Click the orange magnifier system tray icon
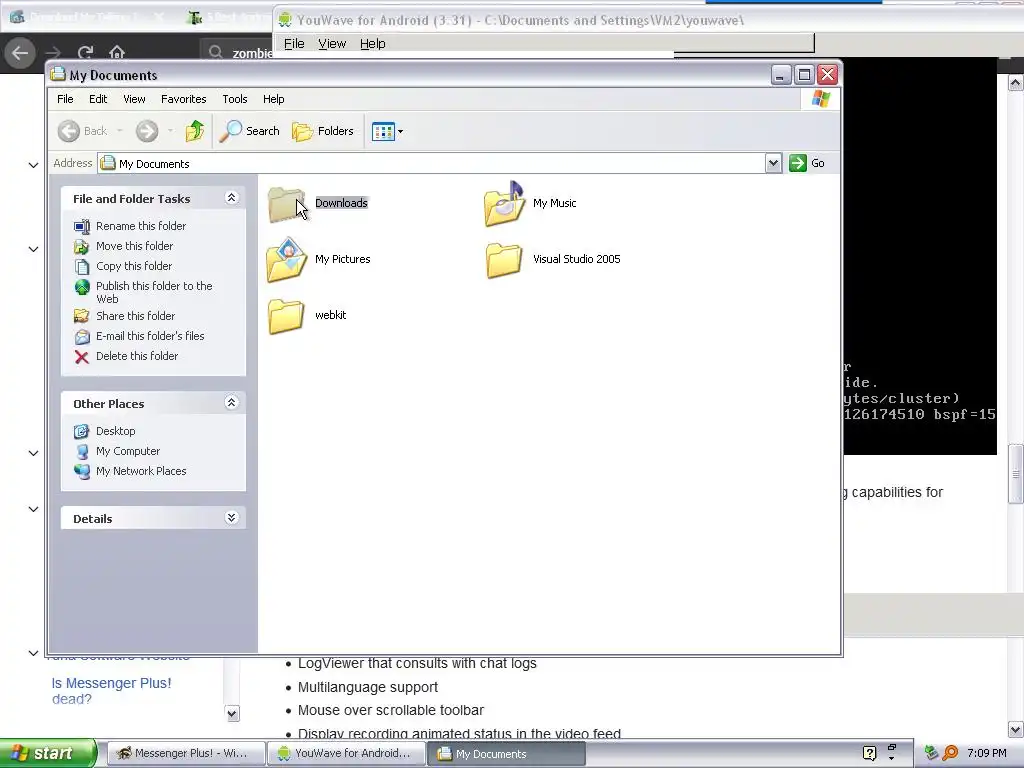Viewport: 1024px width, 768px height. [x=950, y=754]
